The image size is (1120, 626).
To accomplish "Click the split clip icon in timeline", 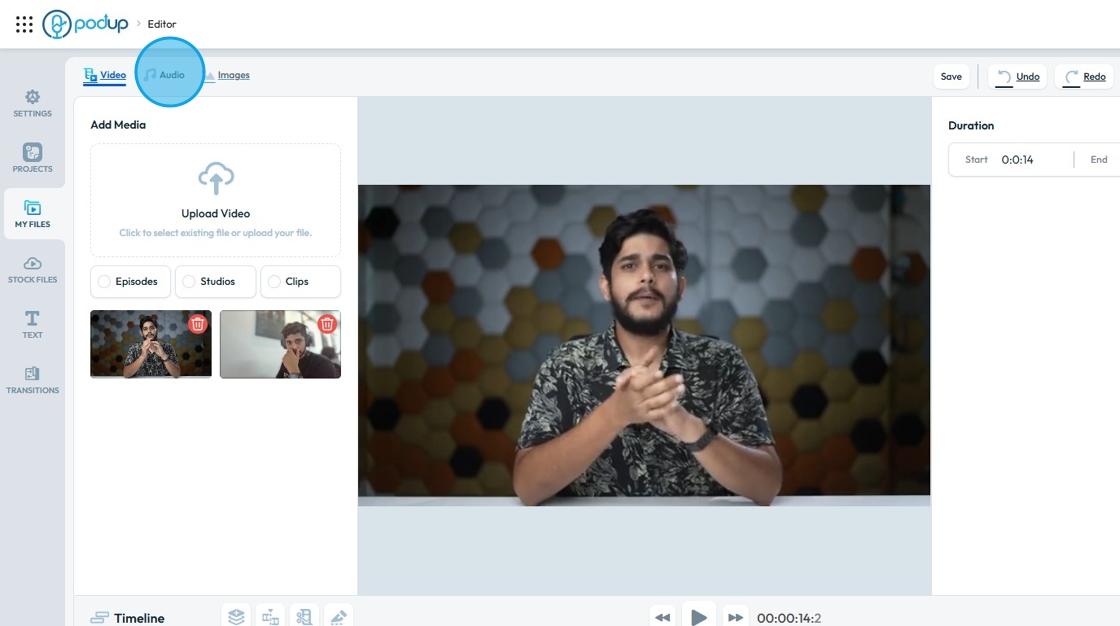I will 270,616.
